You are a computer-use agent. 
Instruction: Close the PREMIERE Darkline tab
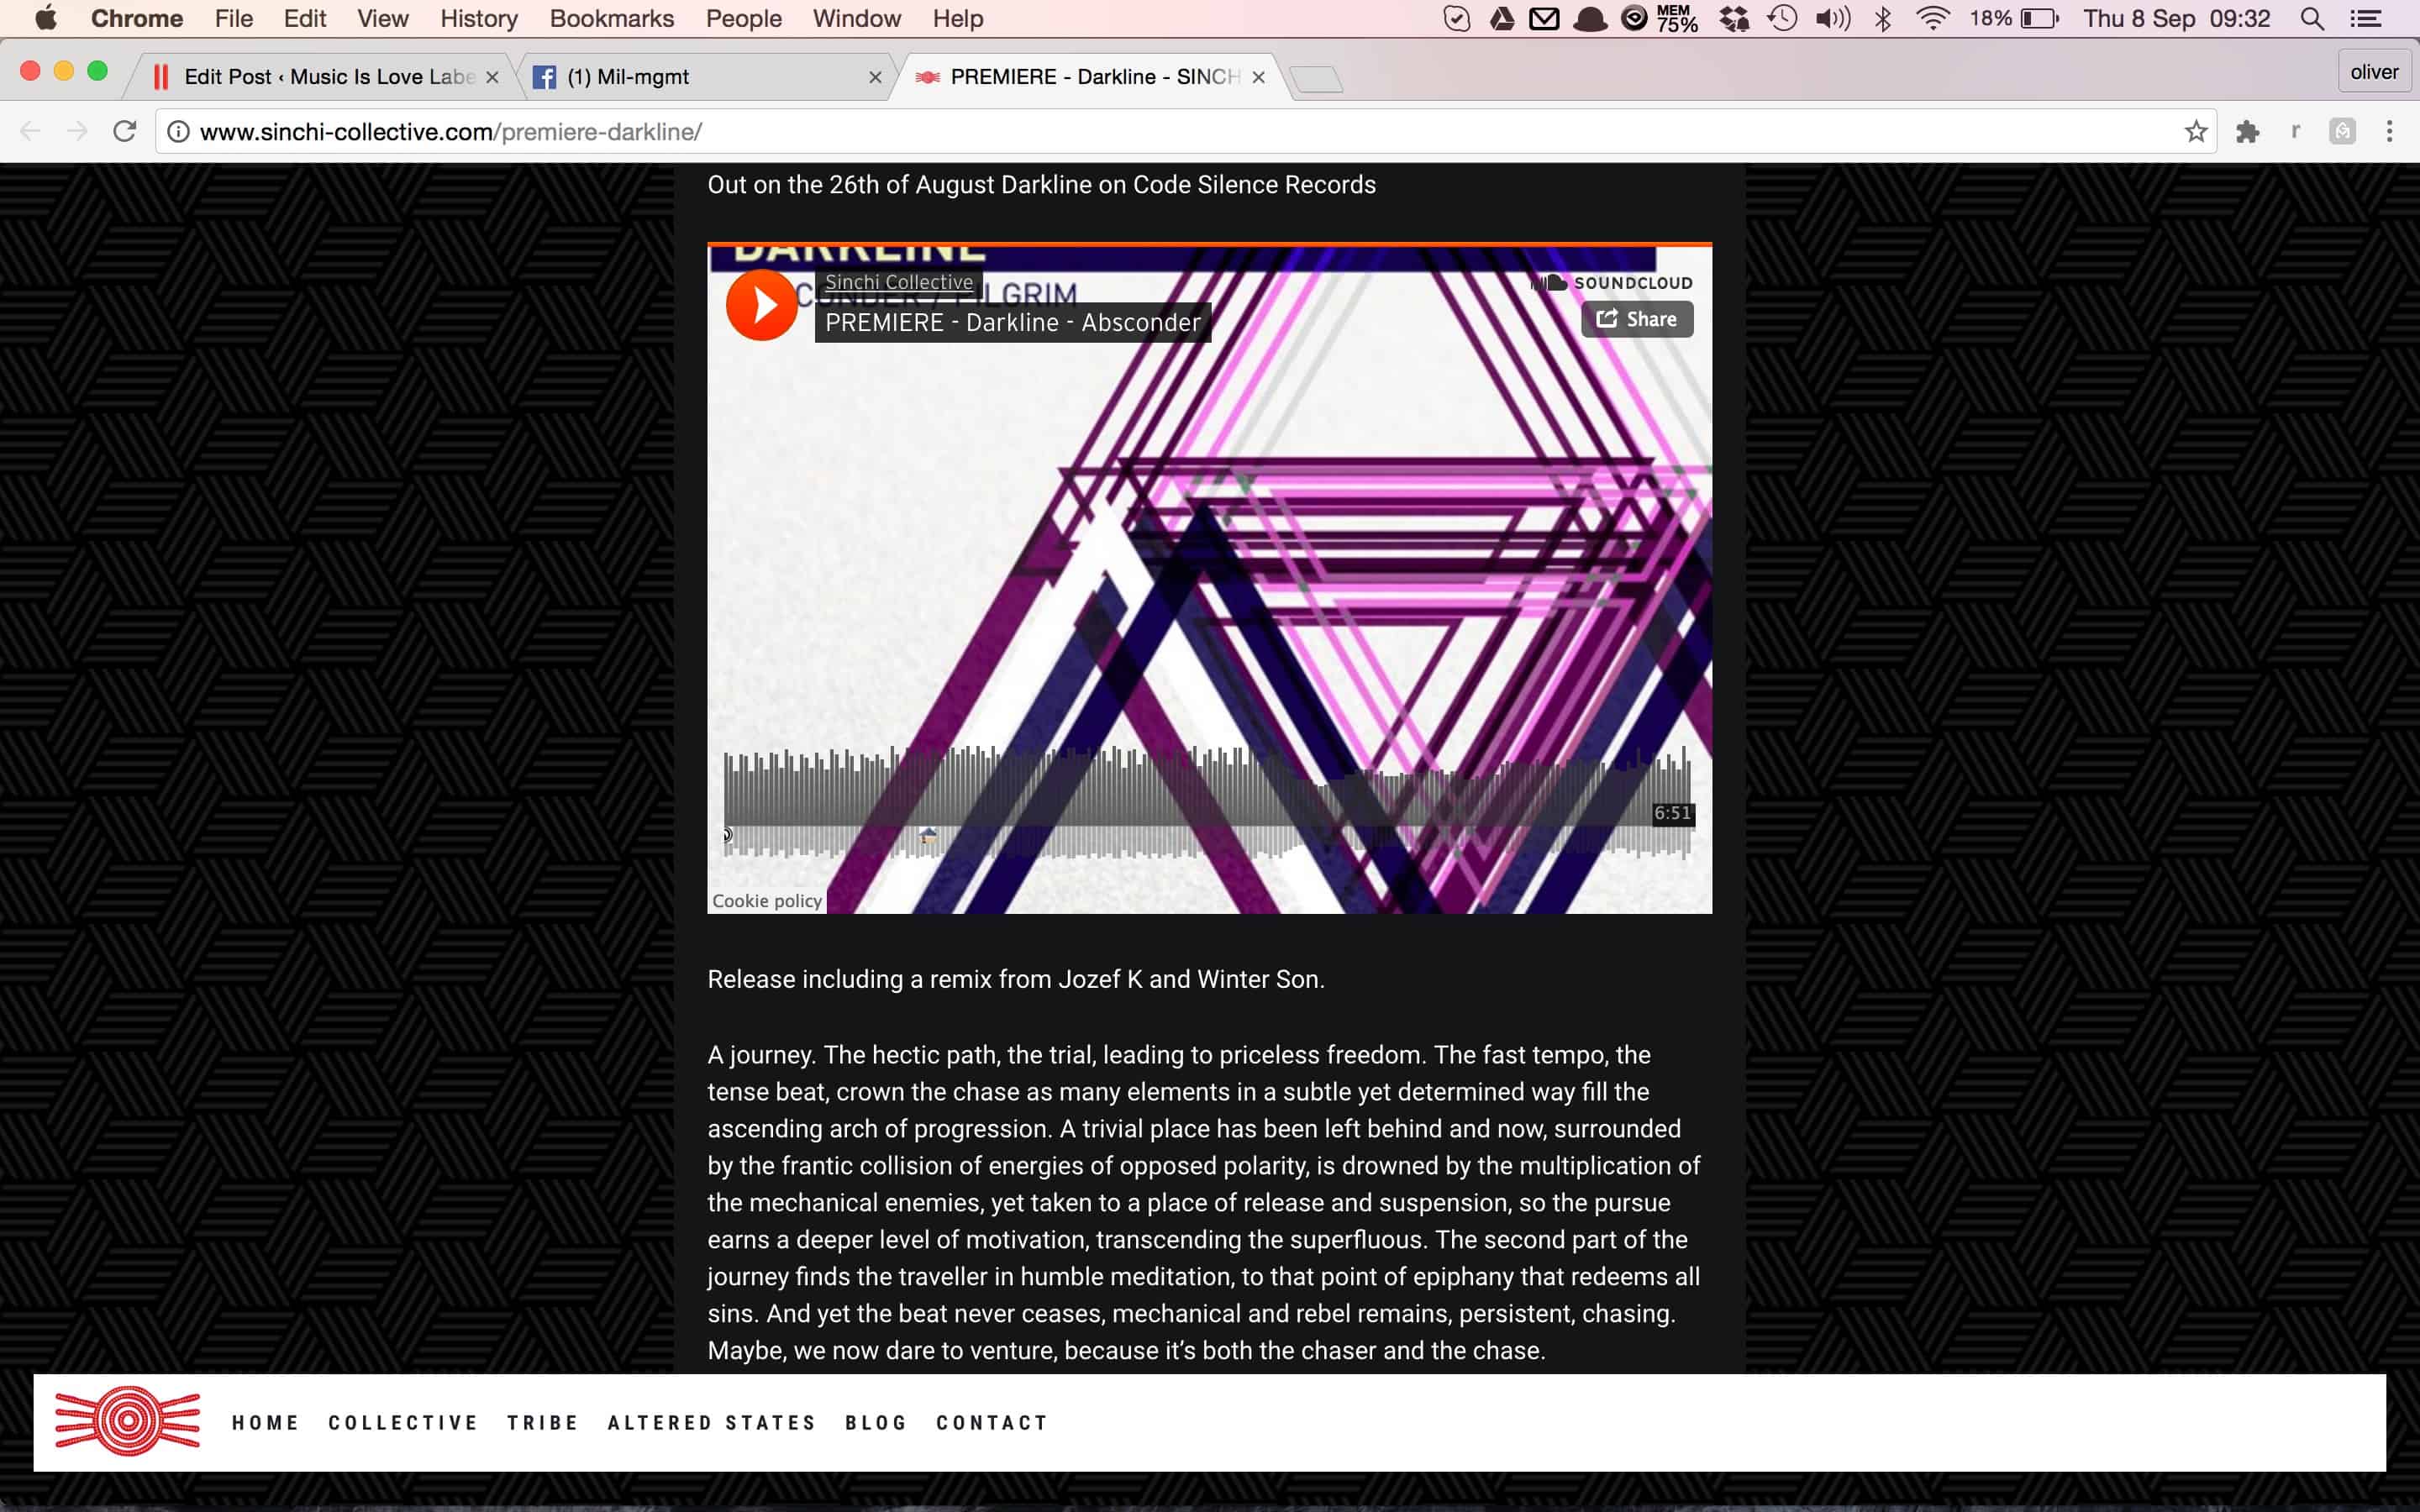coord(1258,77)
